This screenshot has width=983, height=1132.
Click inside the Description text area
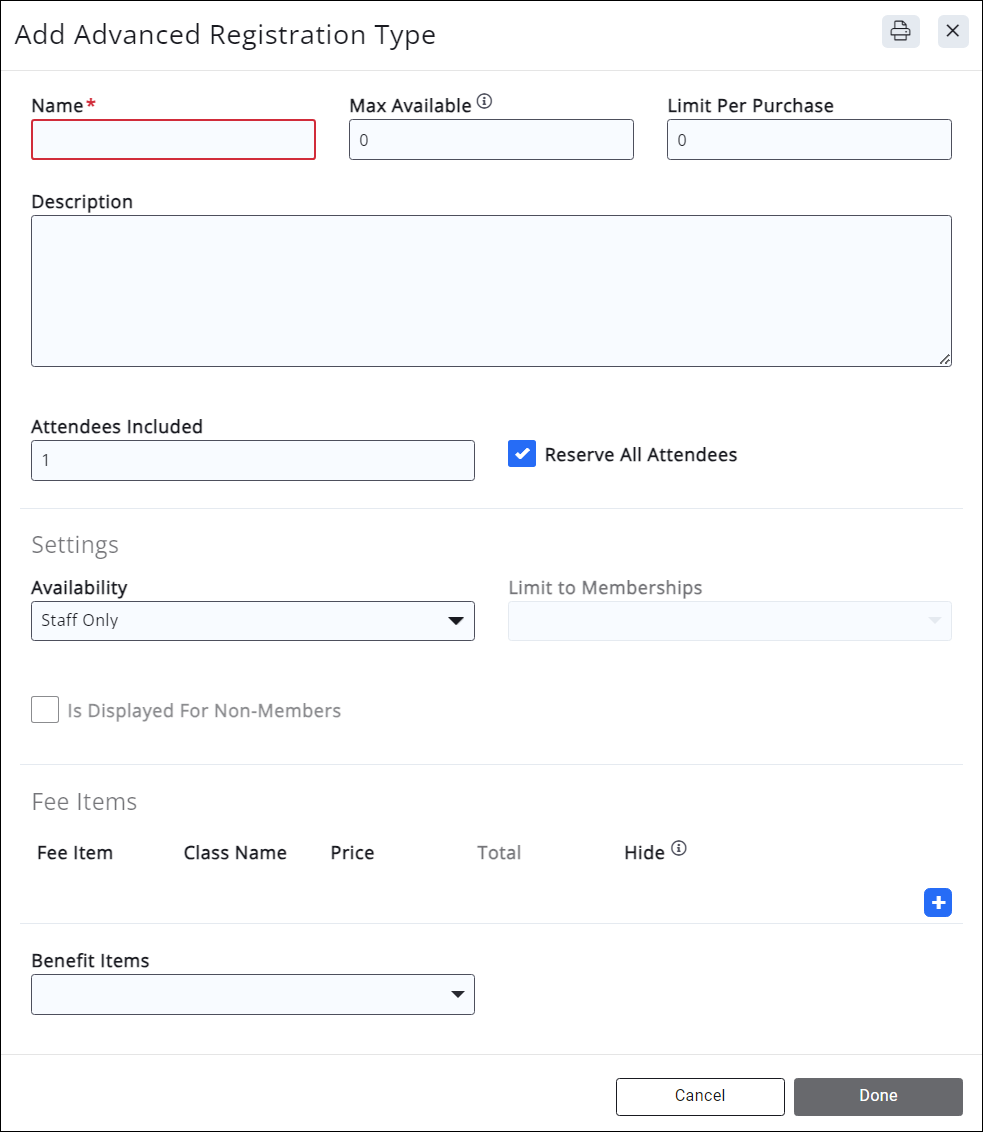click(491, 290)
